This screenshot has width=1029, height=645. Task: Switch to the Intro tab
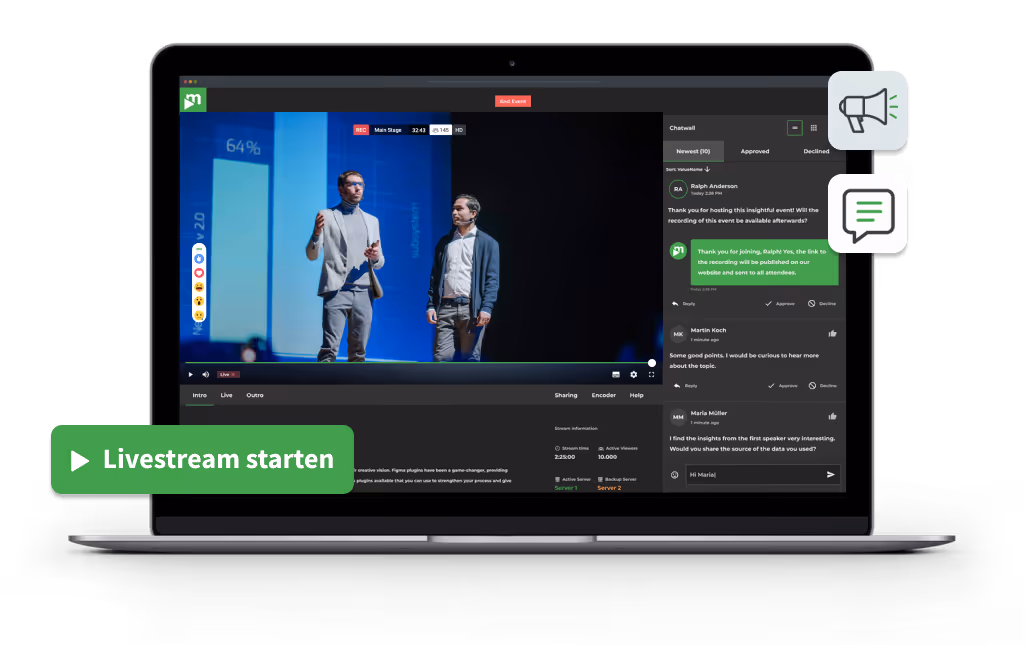point(200,395)
